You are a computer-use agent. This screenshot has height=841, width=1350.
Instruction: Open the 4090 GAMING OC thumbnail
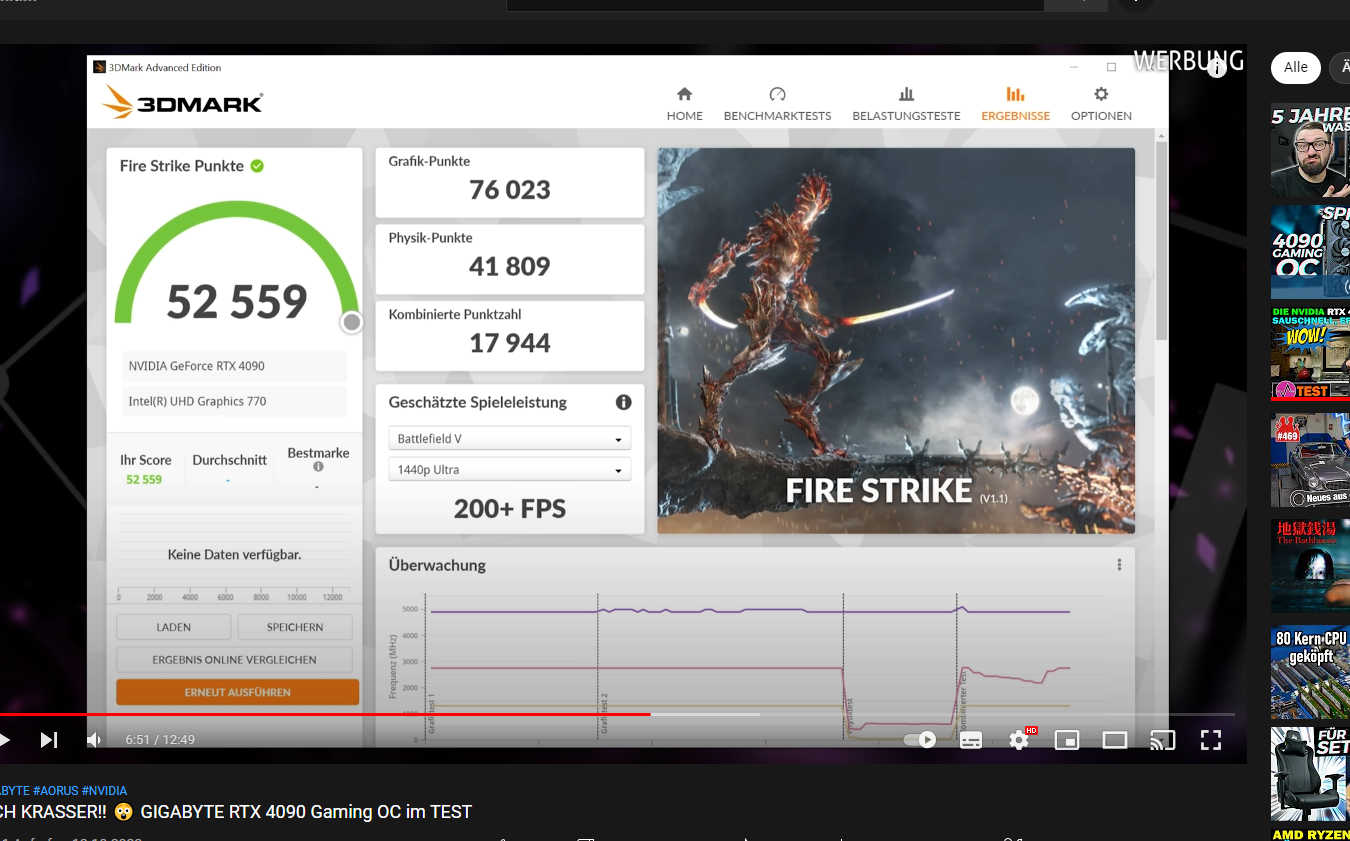pyautogui.click(x=1310, y=252)
